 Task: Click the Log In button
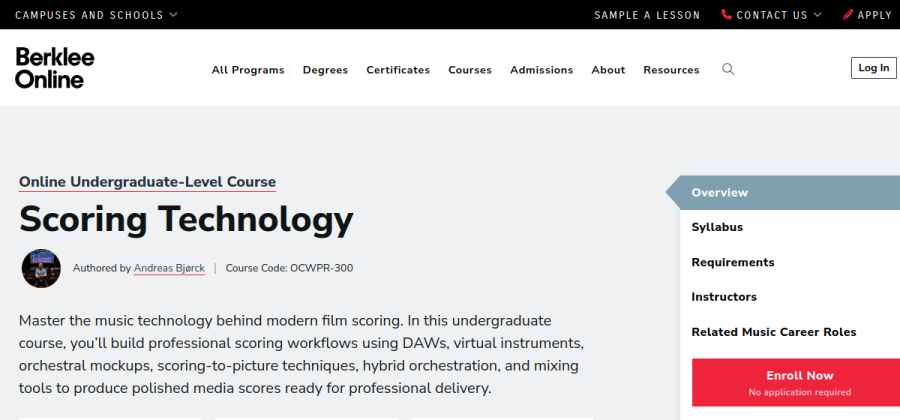[x=874, y=68]
